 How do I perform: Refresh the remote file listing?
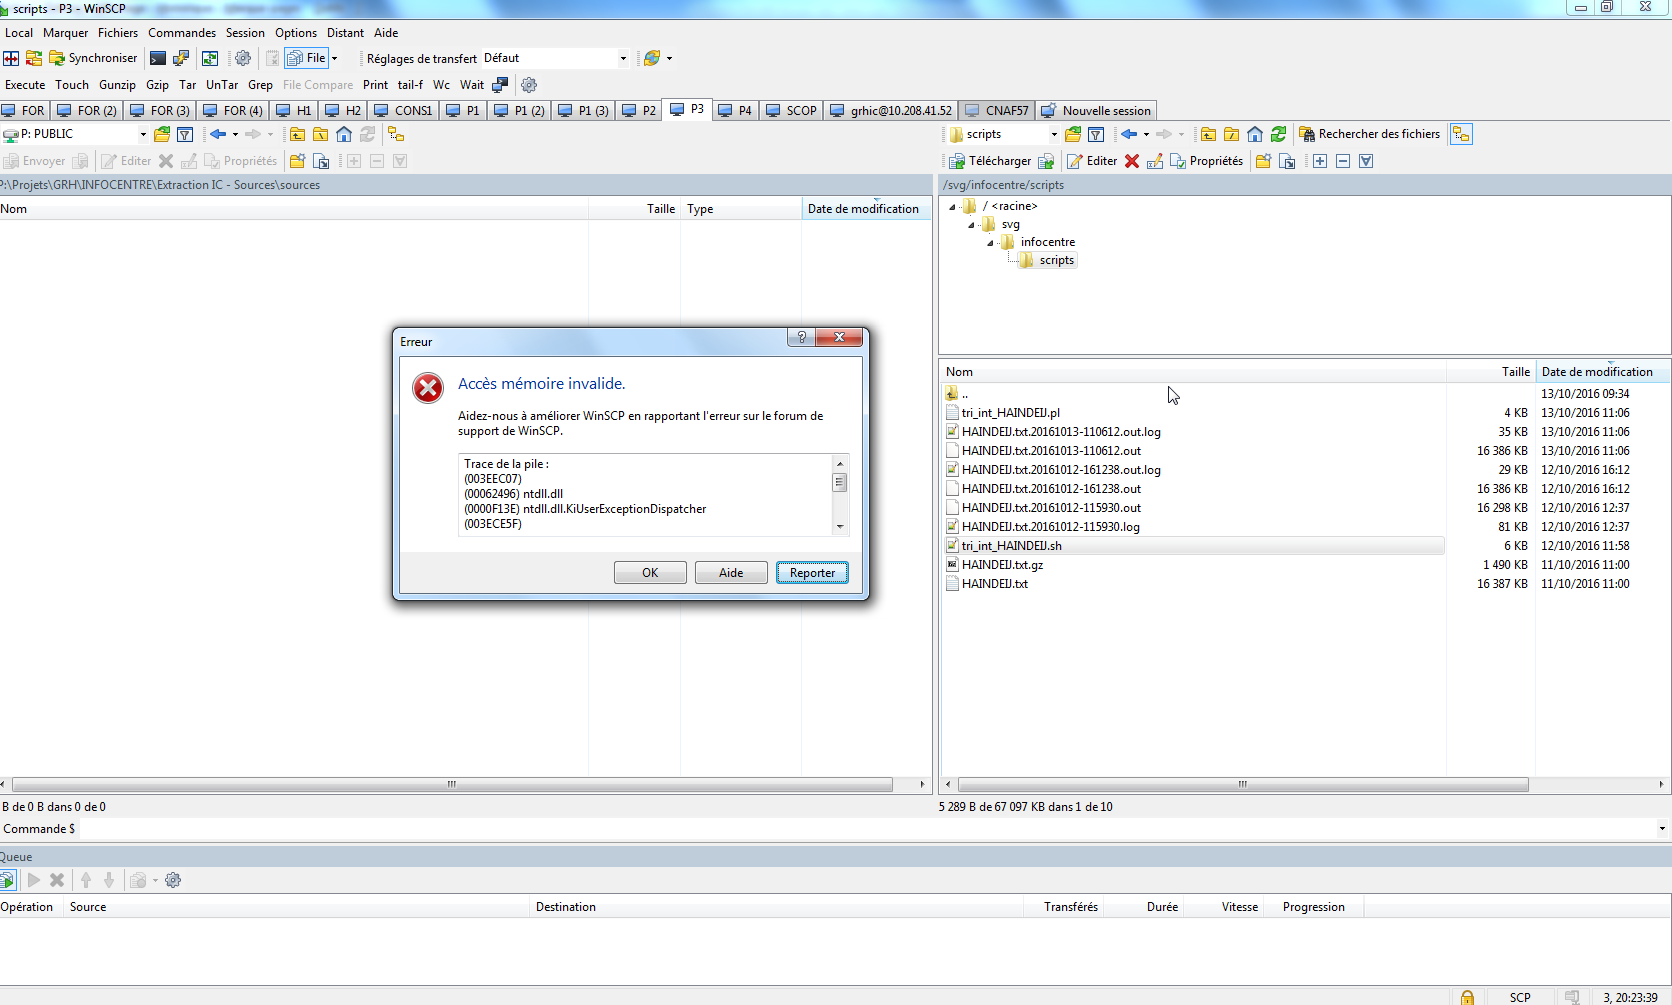coord(1278,133)
